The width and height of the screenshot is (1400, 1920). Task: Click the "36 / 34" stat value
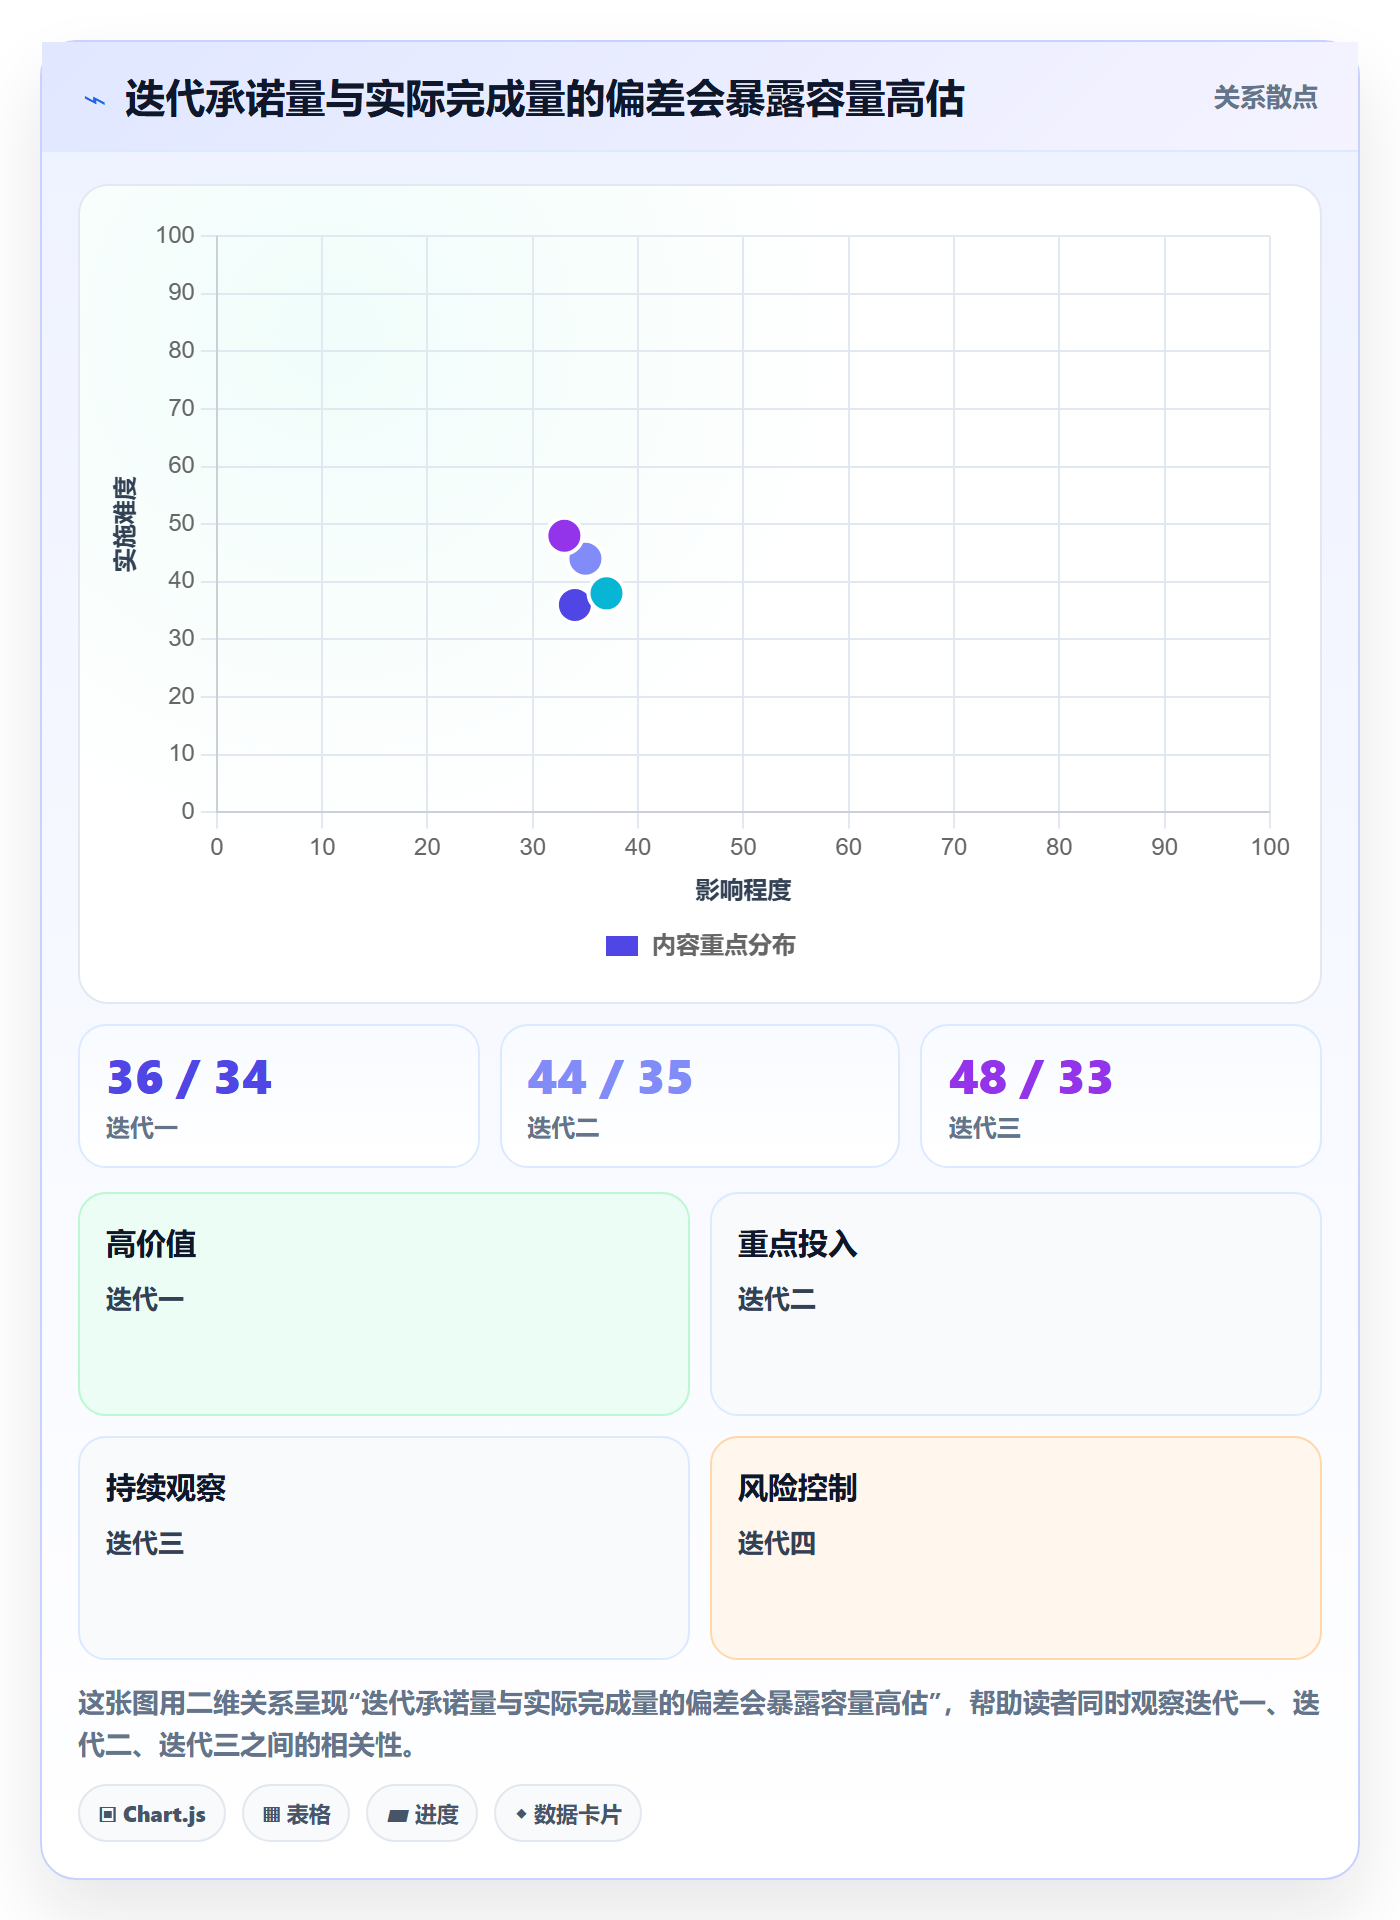click(x=189, y=1078)
